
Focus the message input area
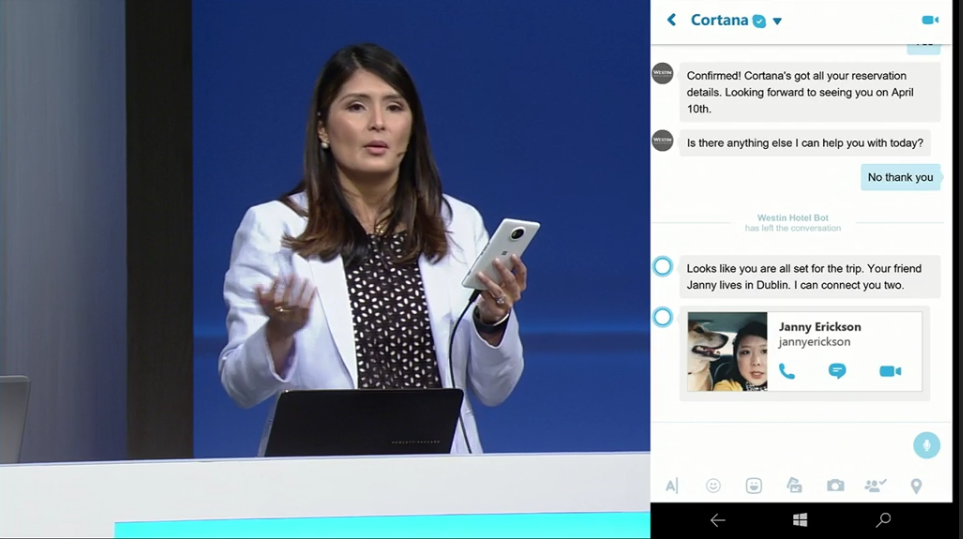pyautogui.click(x=781, y=445)
